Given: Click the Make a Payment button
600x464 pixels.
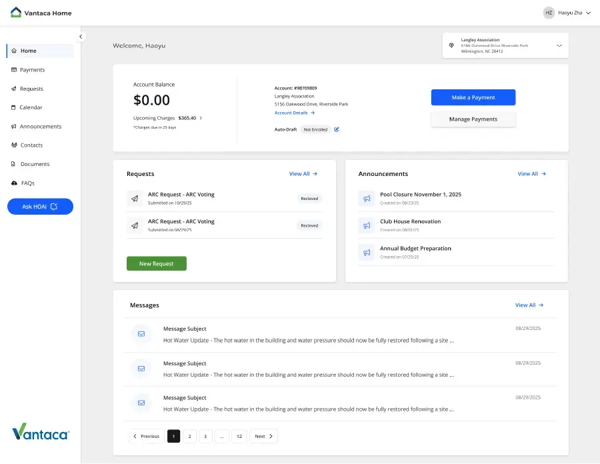Looking at the screenshot, I should (473, 97).
